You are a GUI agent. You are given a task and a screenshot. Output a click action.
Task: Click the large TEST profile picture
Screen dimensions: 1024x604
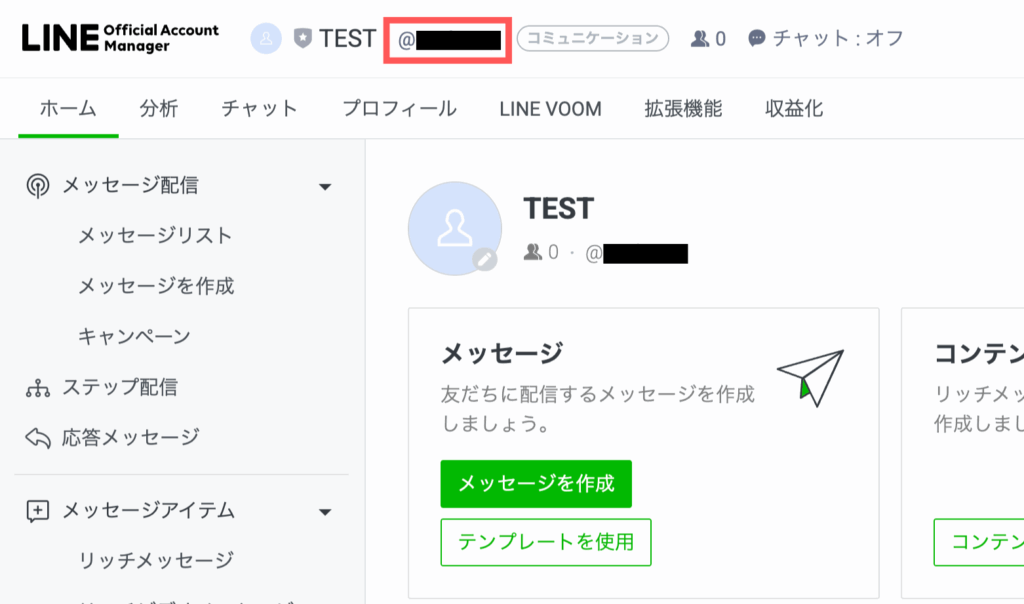tap(455, 229)
